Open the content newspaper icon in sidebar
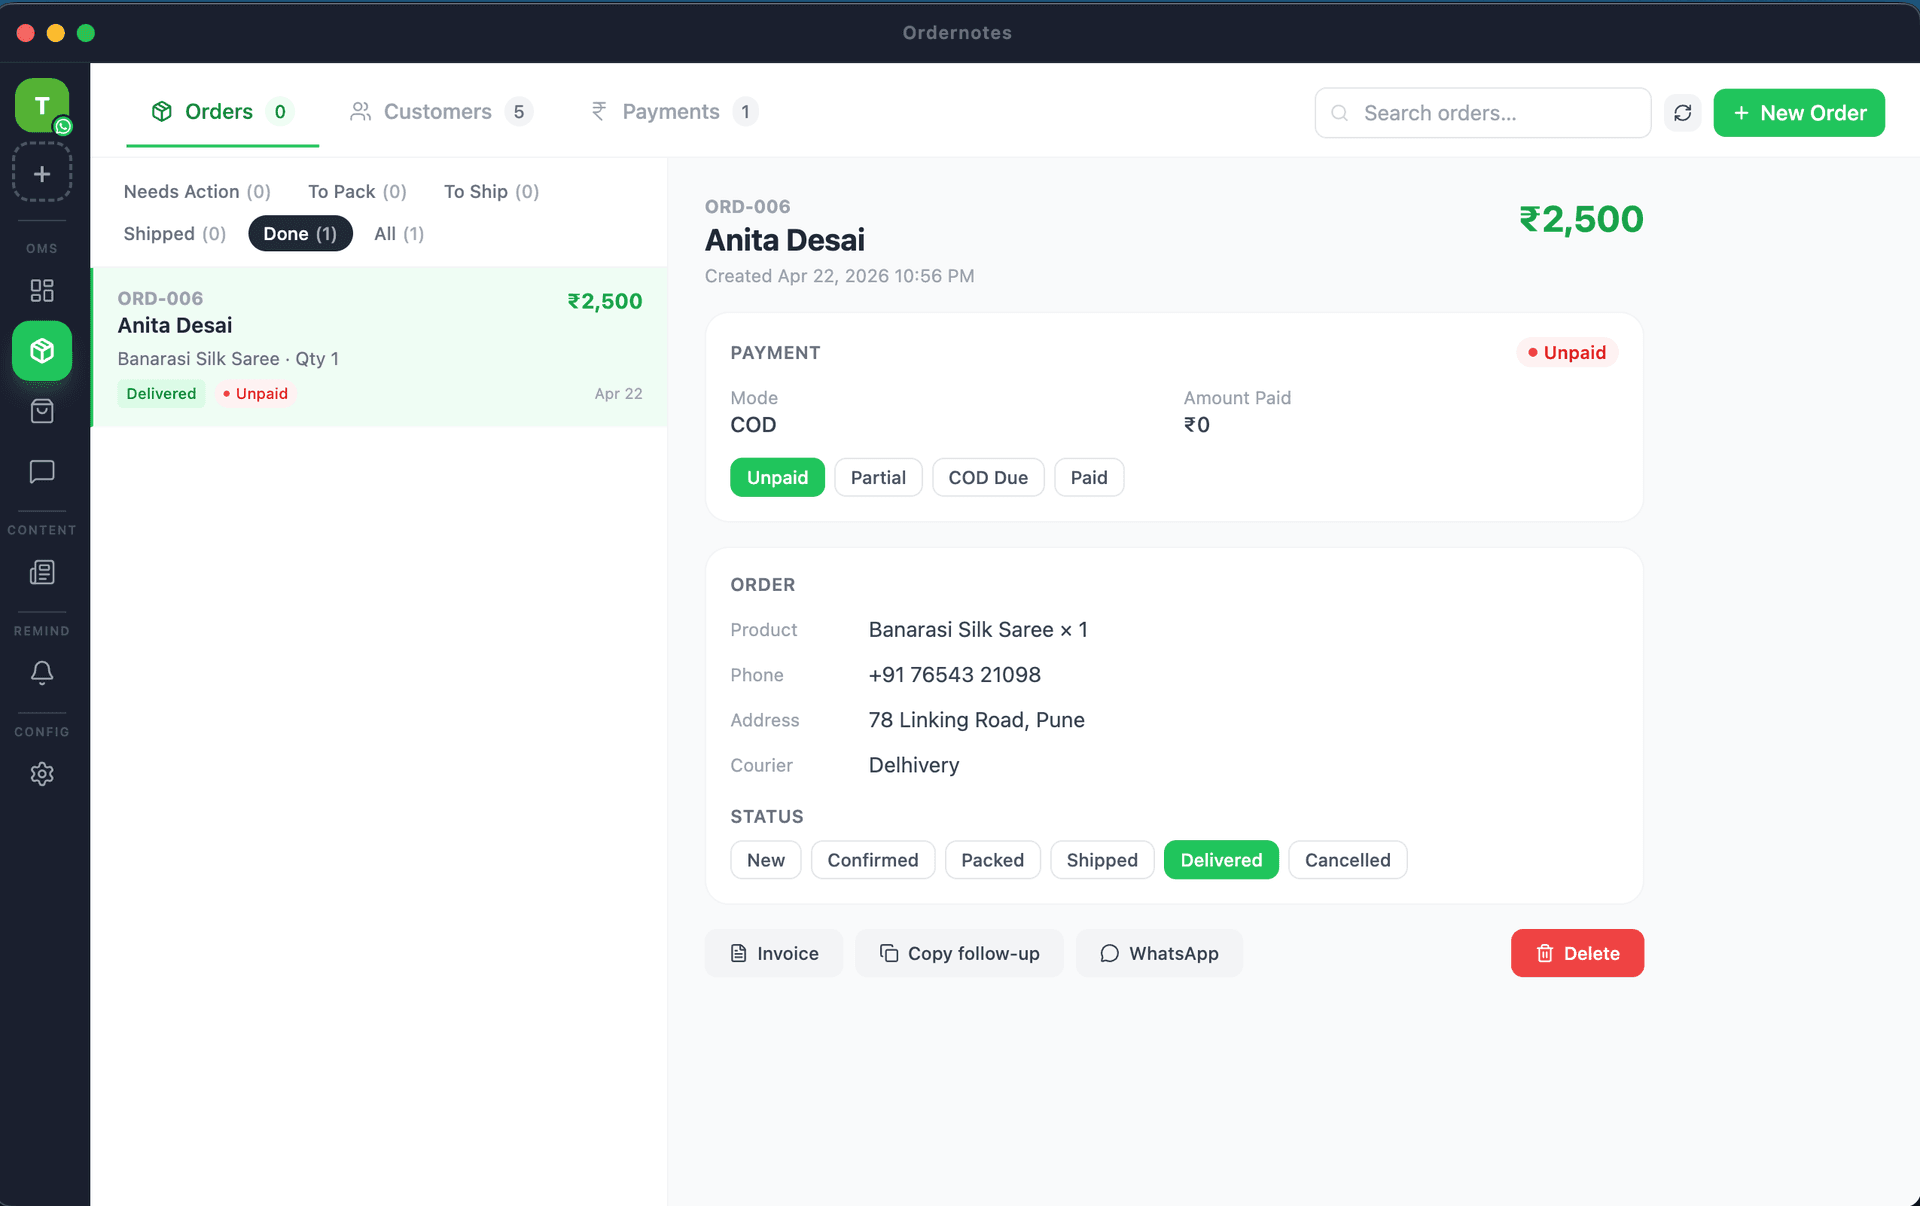Screen dimensions: 1920x1206 click(x=41, y=572)
